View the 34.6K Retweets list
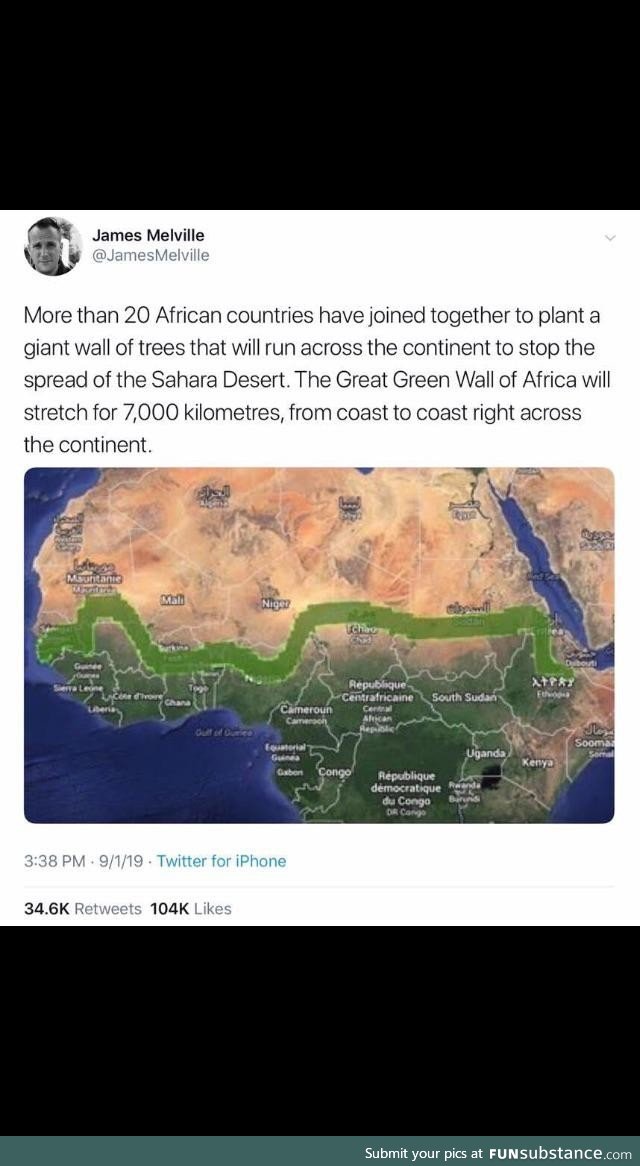The height and width of the screenshot is (1166, 640). [x=83, y=909]
